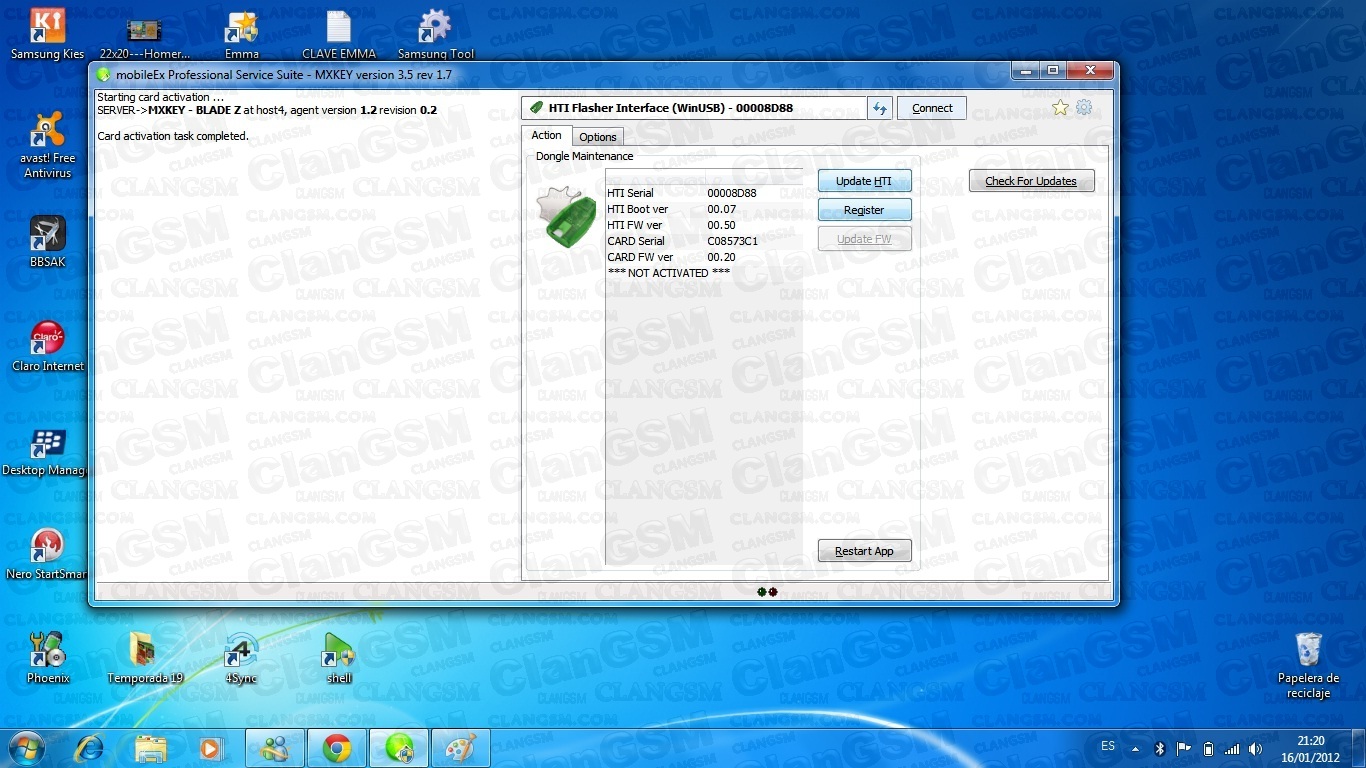Click the SERVER->MXKEY - BLADE Z log line

(267, 110)
